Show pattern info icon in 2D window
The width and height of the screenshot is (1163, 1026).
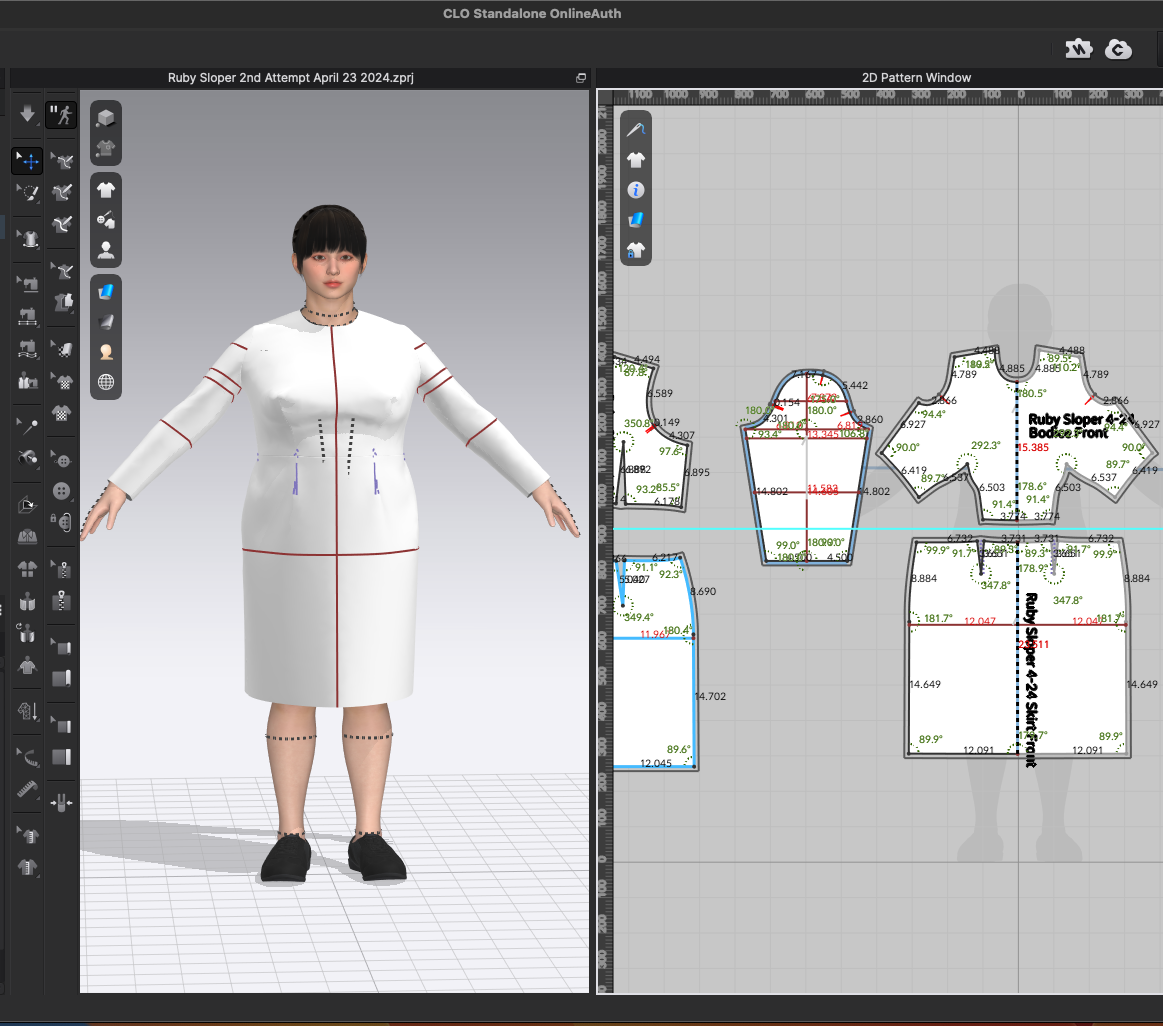point(636,190)
